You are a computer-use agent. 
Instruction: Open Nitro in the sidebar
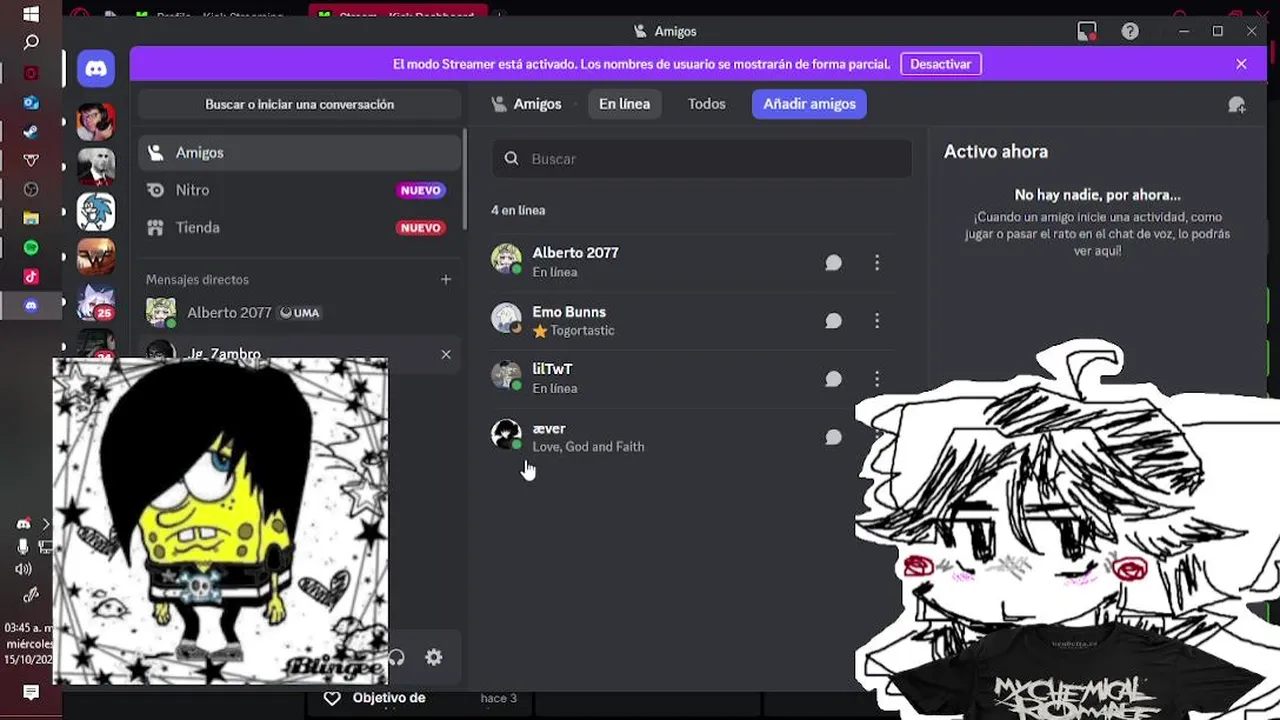coord(300,190)
